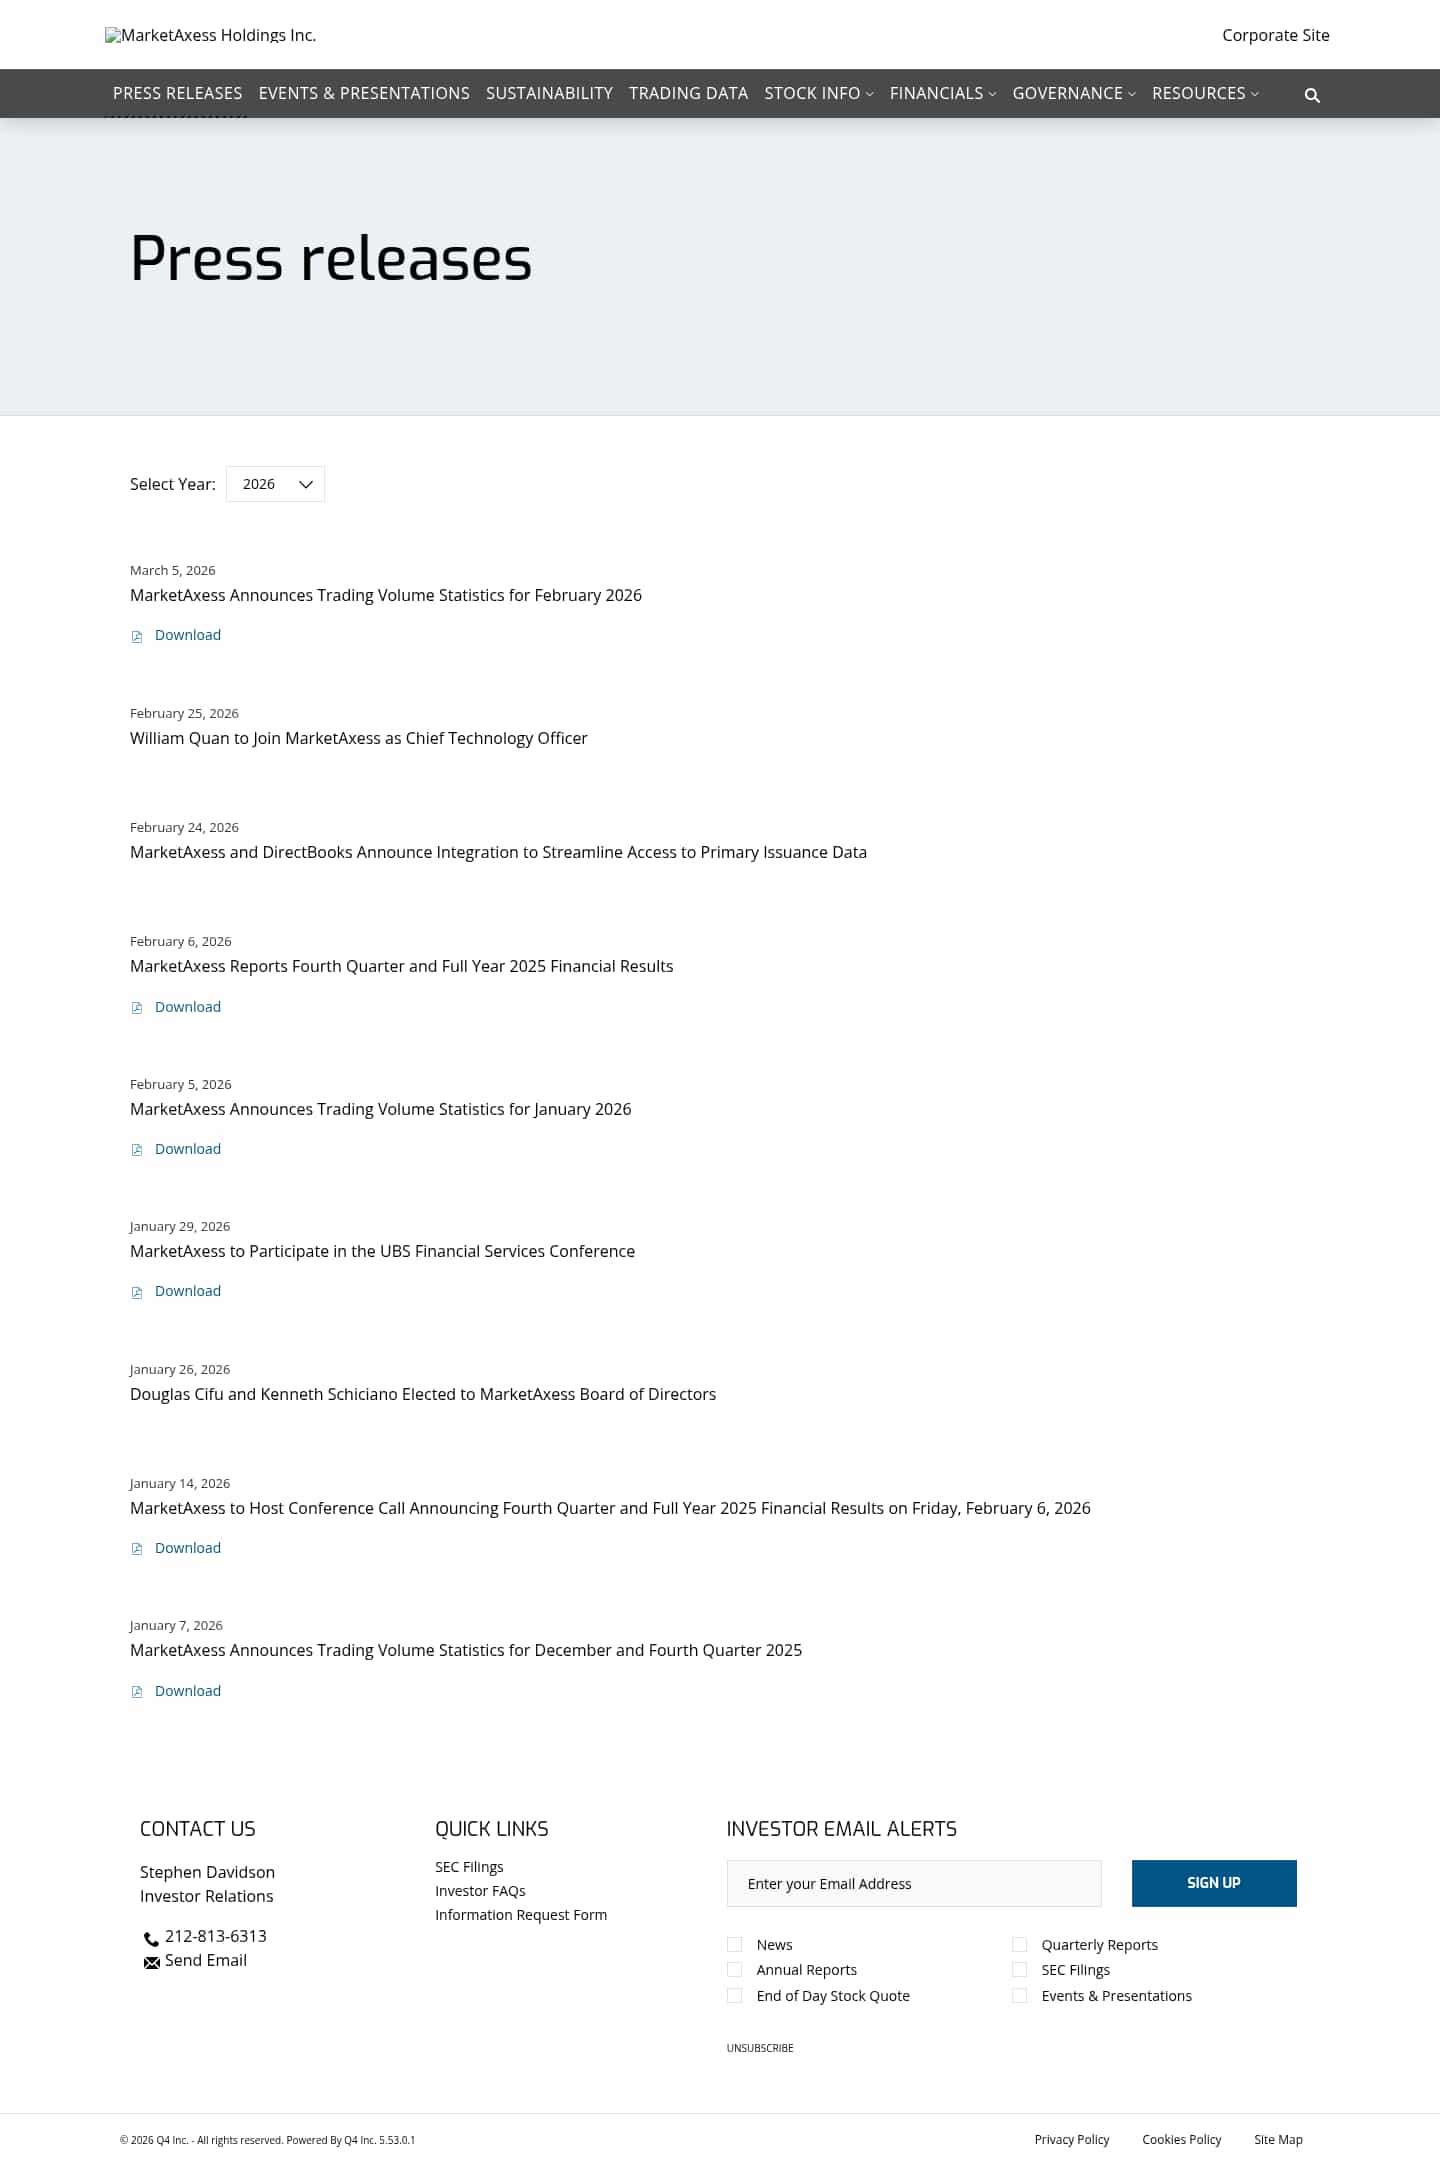The height and width of the screenshot is (2161, 1440).
Task: Click PDF icon for UBS Conference release
Action: point(137,1292)
